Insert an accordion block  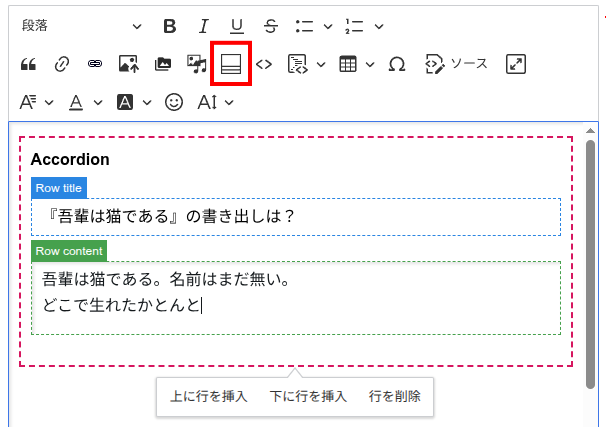(231, 64)
